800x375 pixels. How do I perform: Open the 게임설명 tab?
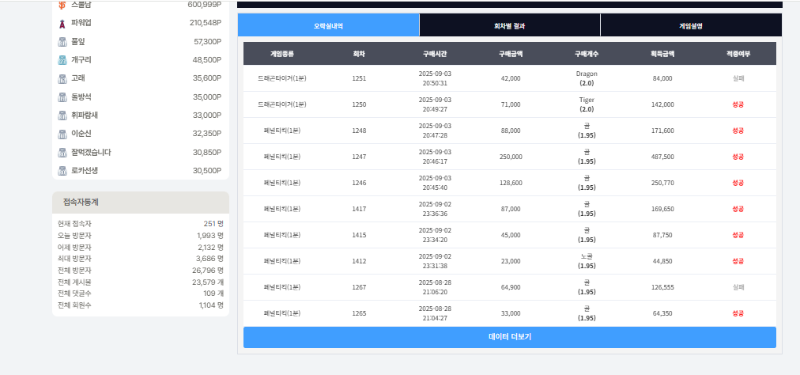pyautogui.click(x=691, y=26)
